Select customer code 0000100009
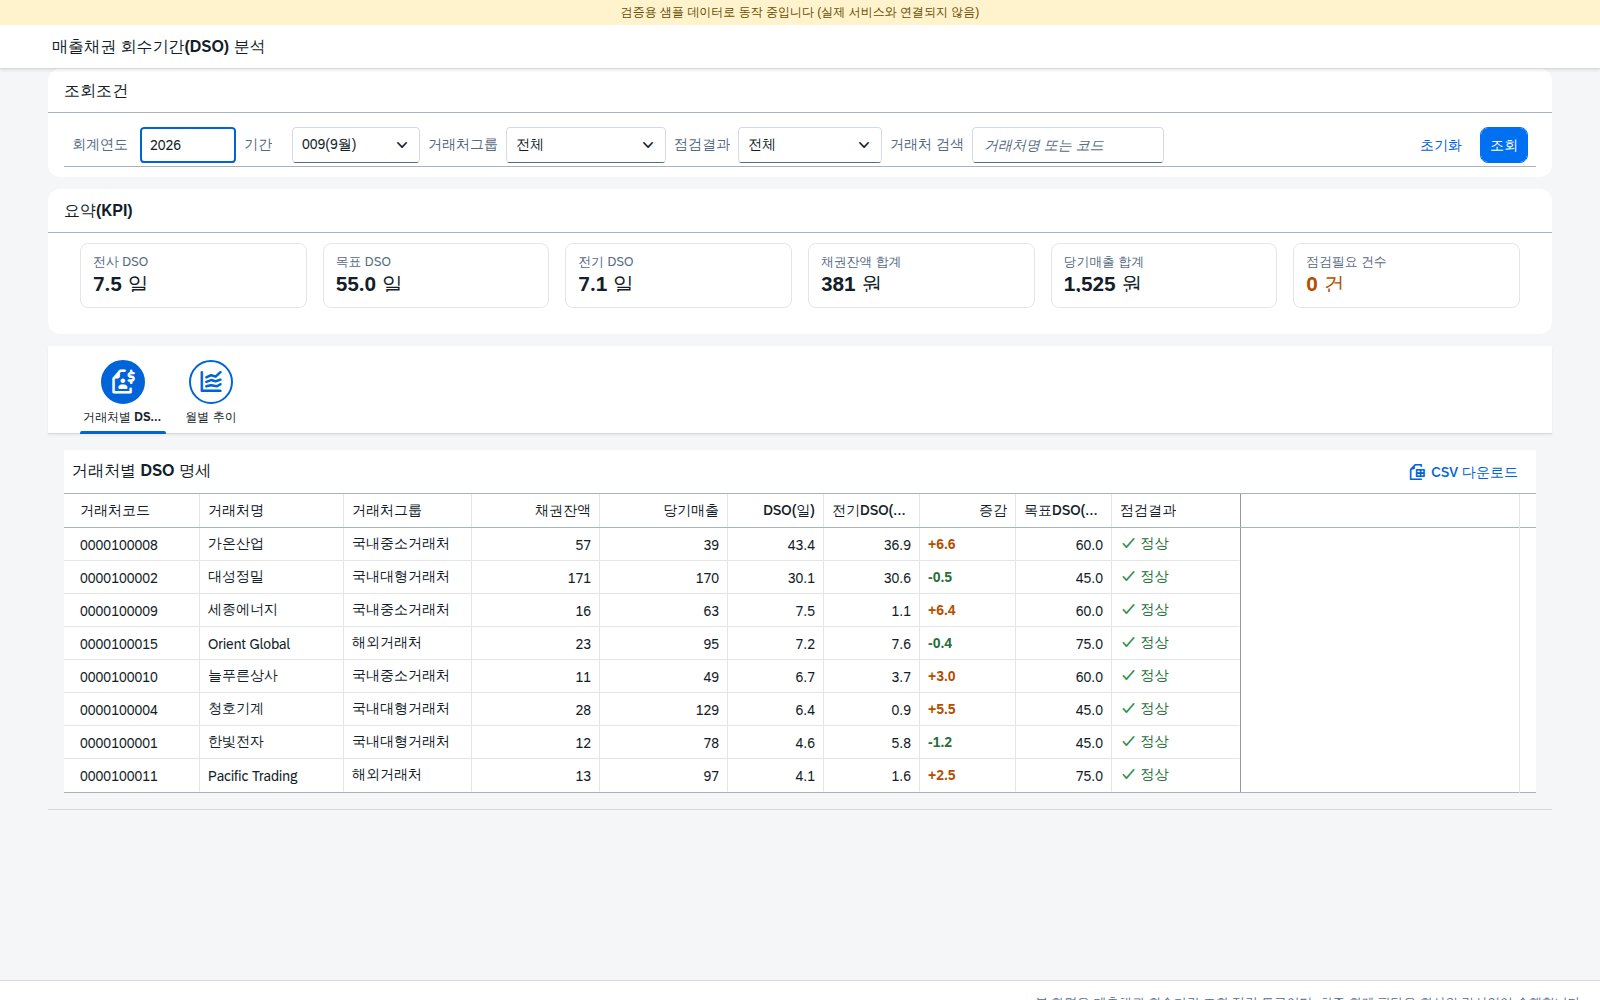Screen dimensions: 1600x1000 coord(119,611)
